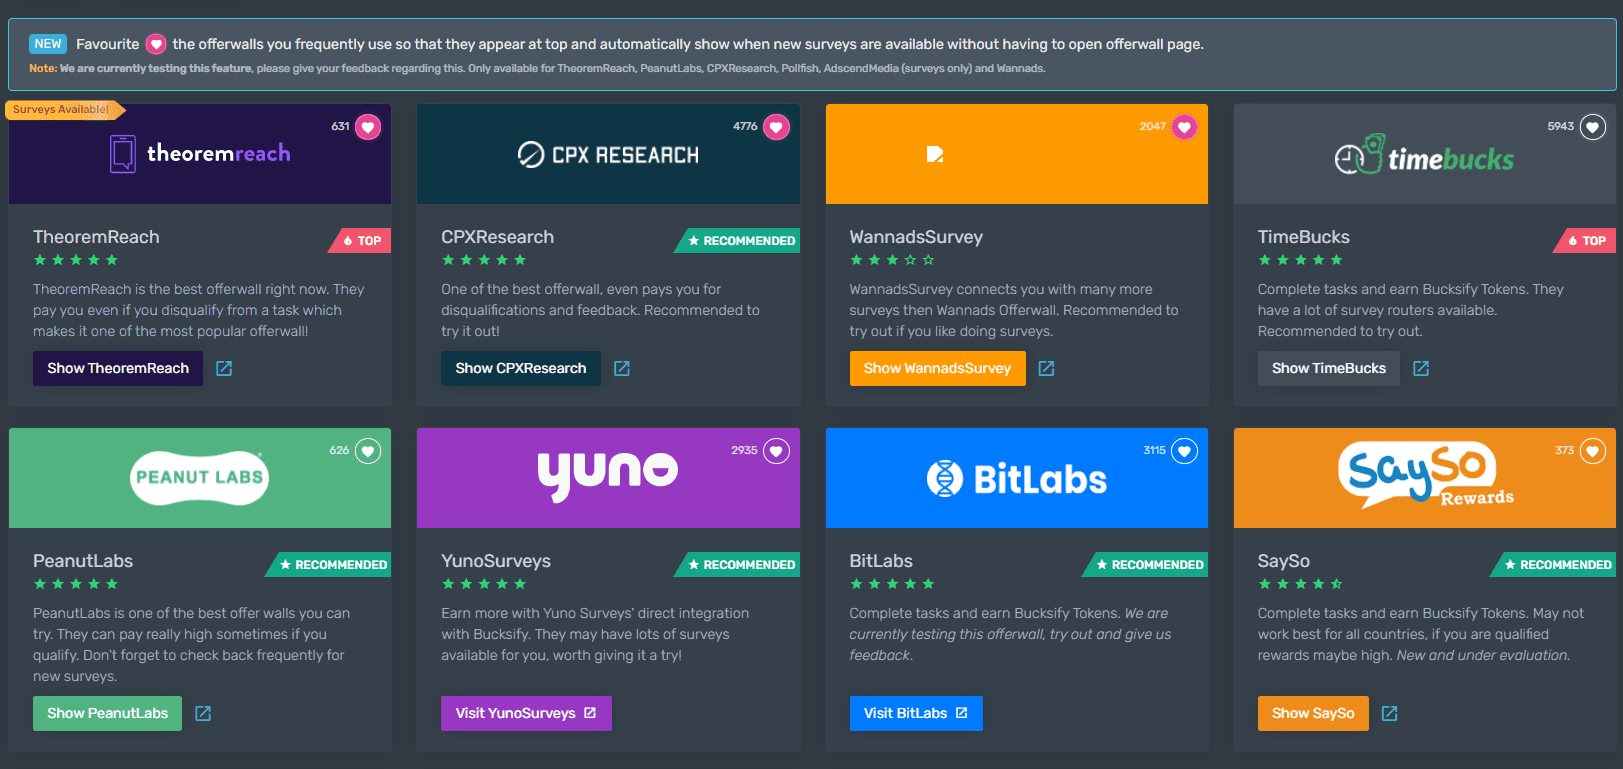
Task: Click the timebucks logo banner
Action: point(1425,154)
